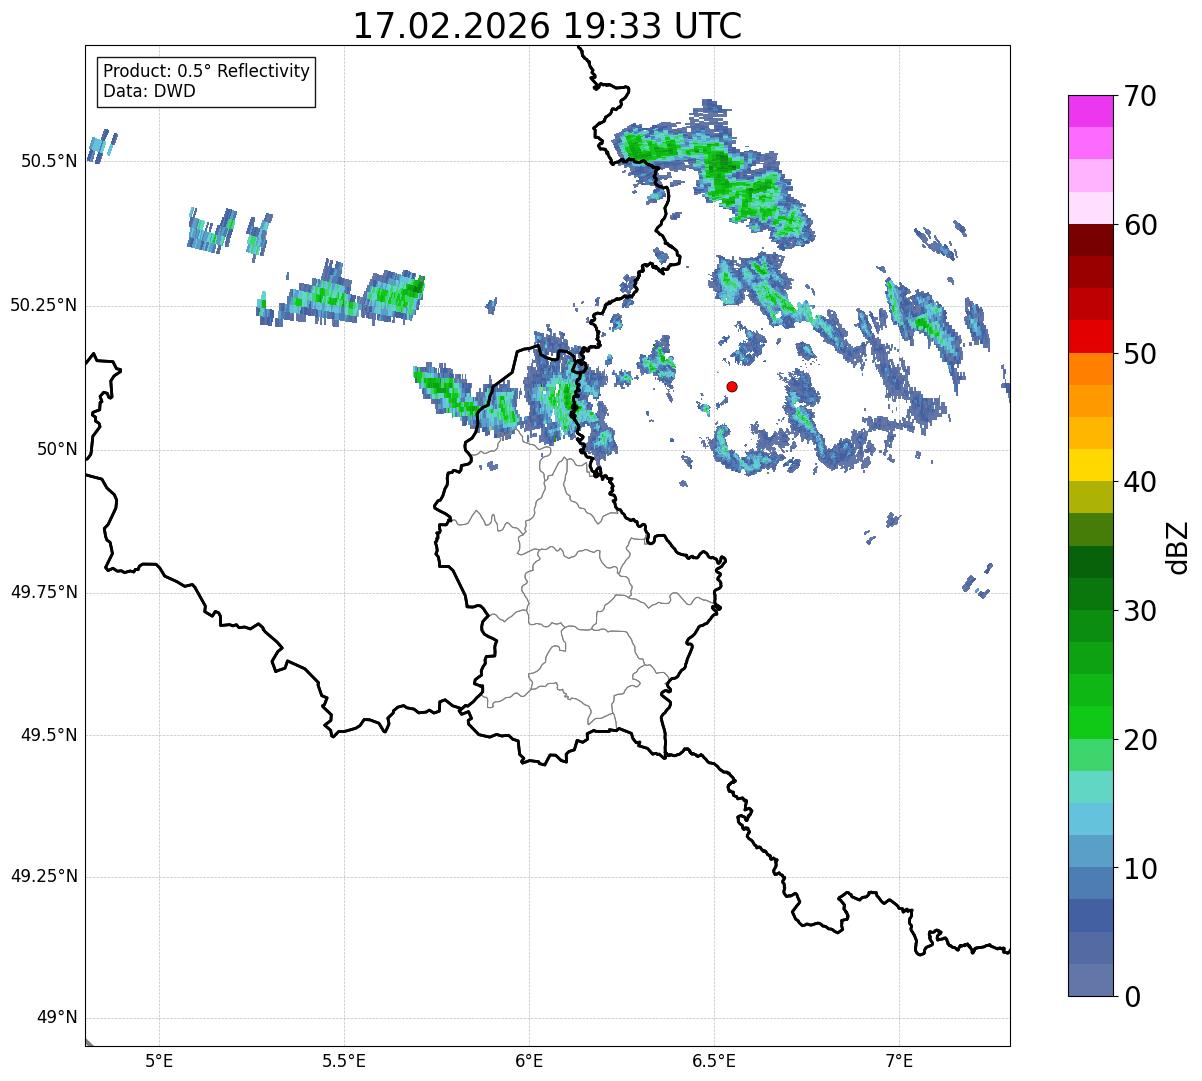Click the latitude label 50.25°N
The width and height of the screenshot is (1202, 1081).
click(x=44, y=305)
